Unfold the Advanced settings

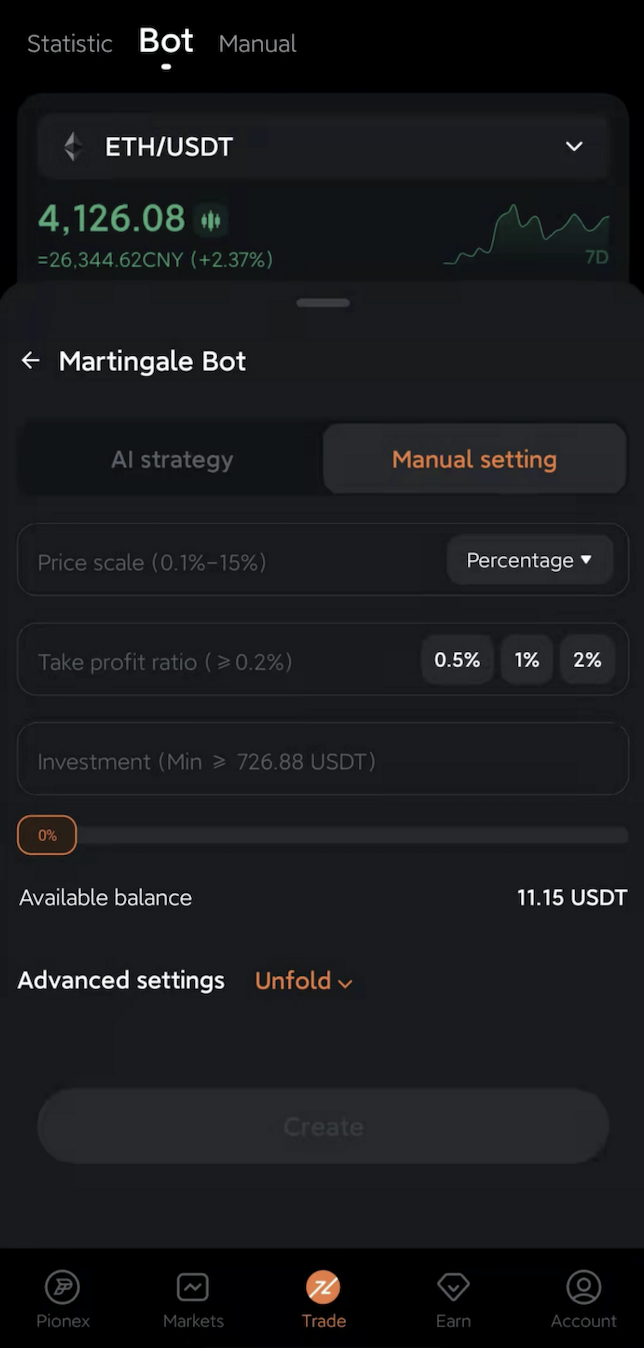pyautogui.click(x=303, y=981)
